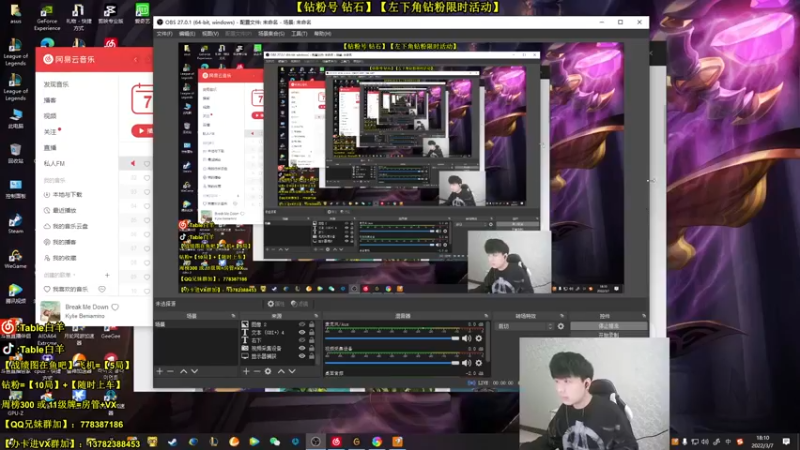Viewport: 800px width, 450px height.
Task: Open the 麦克风/Aux mixer settings gear
Action: [479, 338]
